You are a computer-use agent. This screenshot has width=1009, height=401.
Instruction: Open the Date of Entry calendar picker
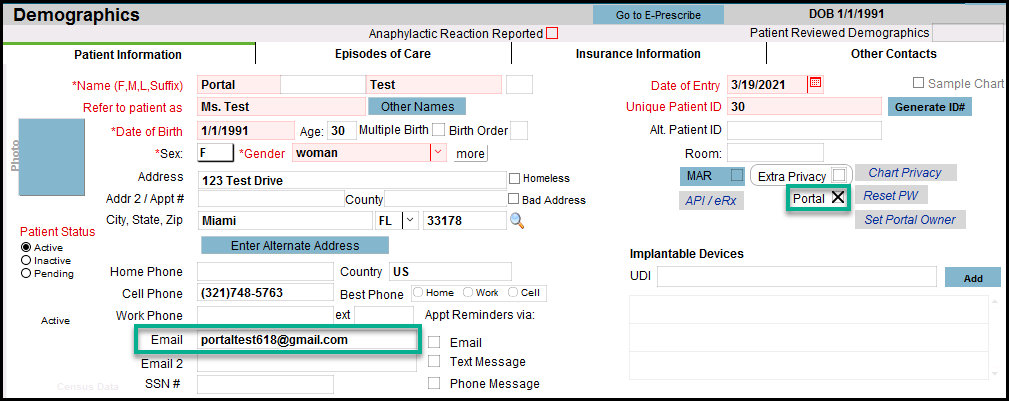tap(815, 83)
